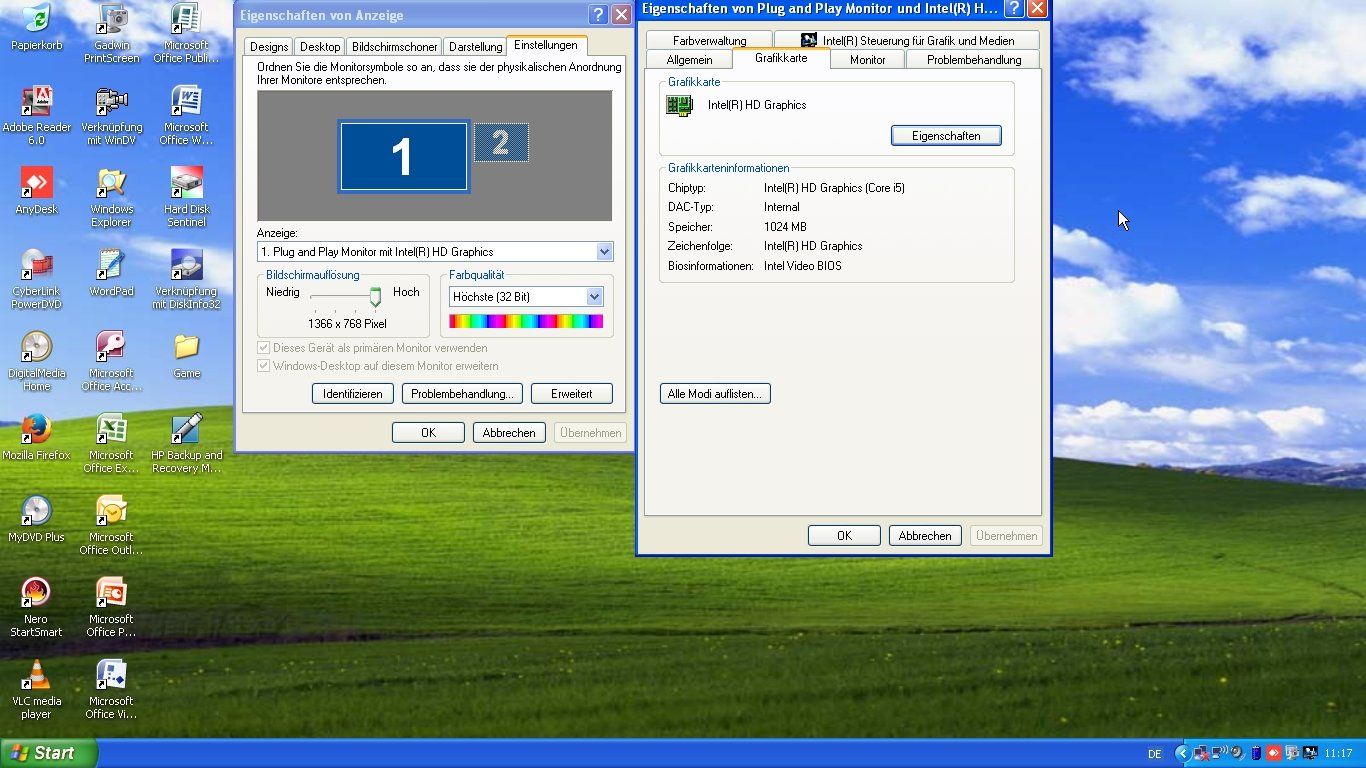1366x768 pixels.
Task: Select the Nero StartSmart icon
Action: click(x=36, y=608)
